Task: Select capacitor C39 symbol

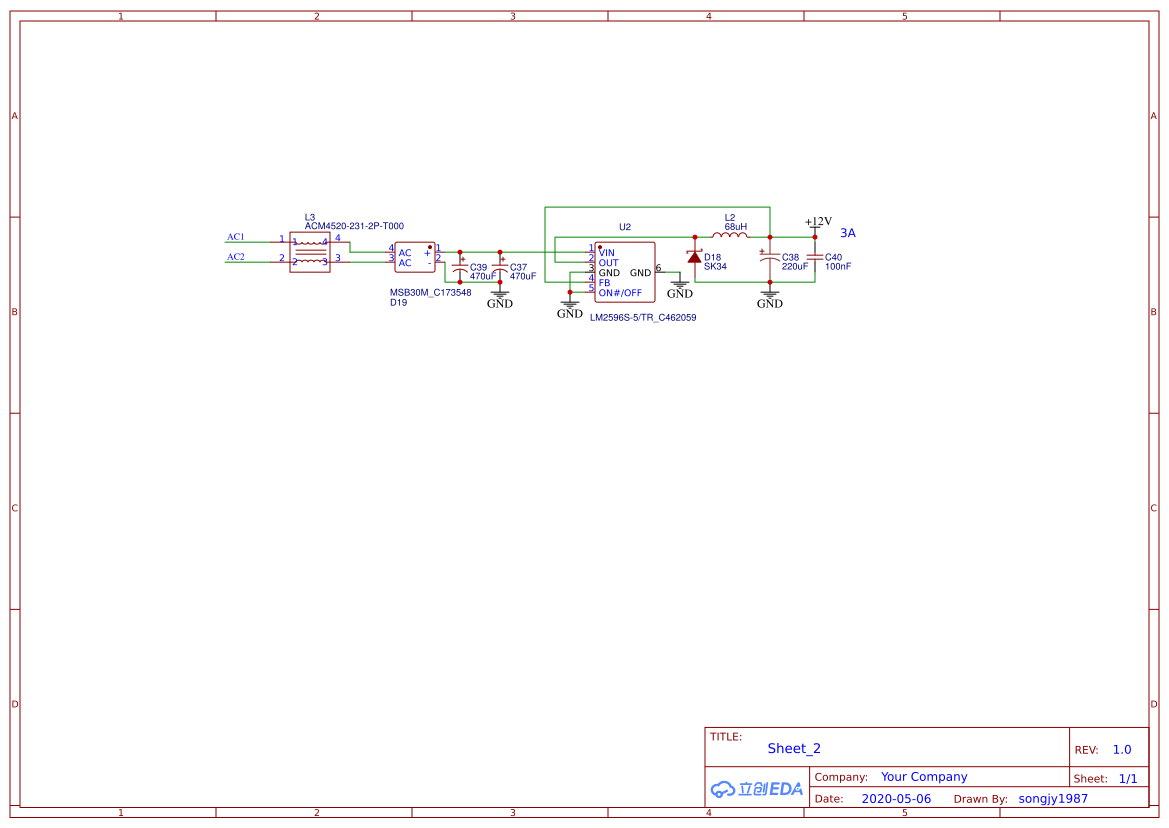Action: click(460, 267)
